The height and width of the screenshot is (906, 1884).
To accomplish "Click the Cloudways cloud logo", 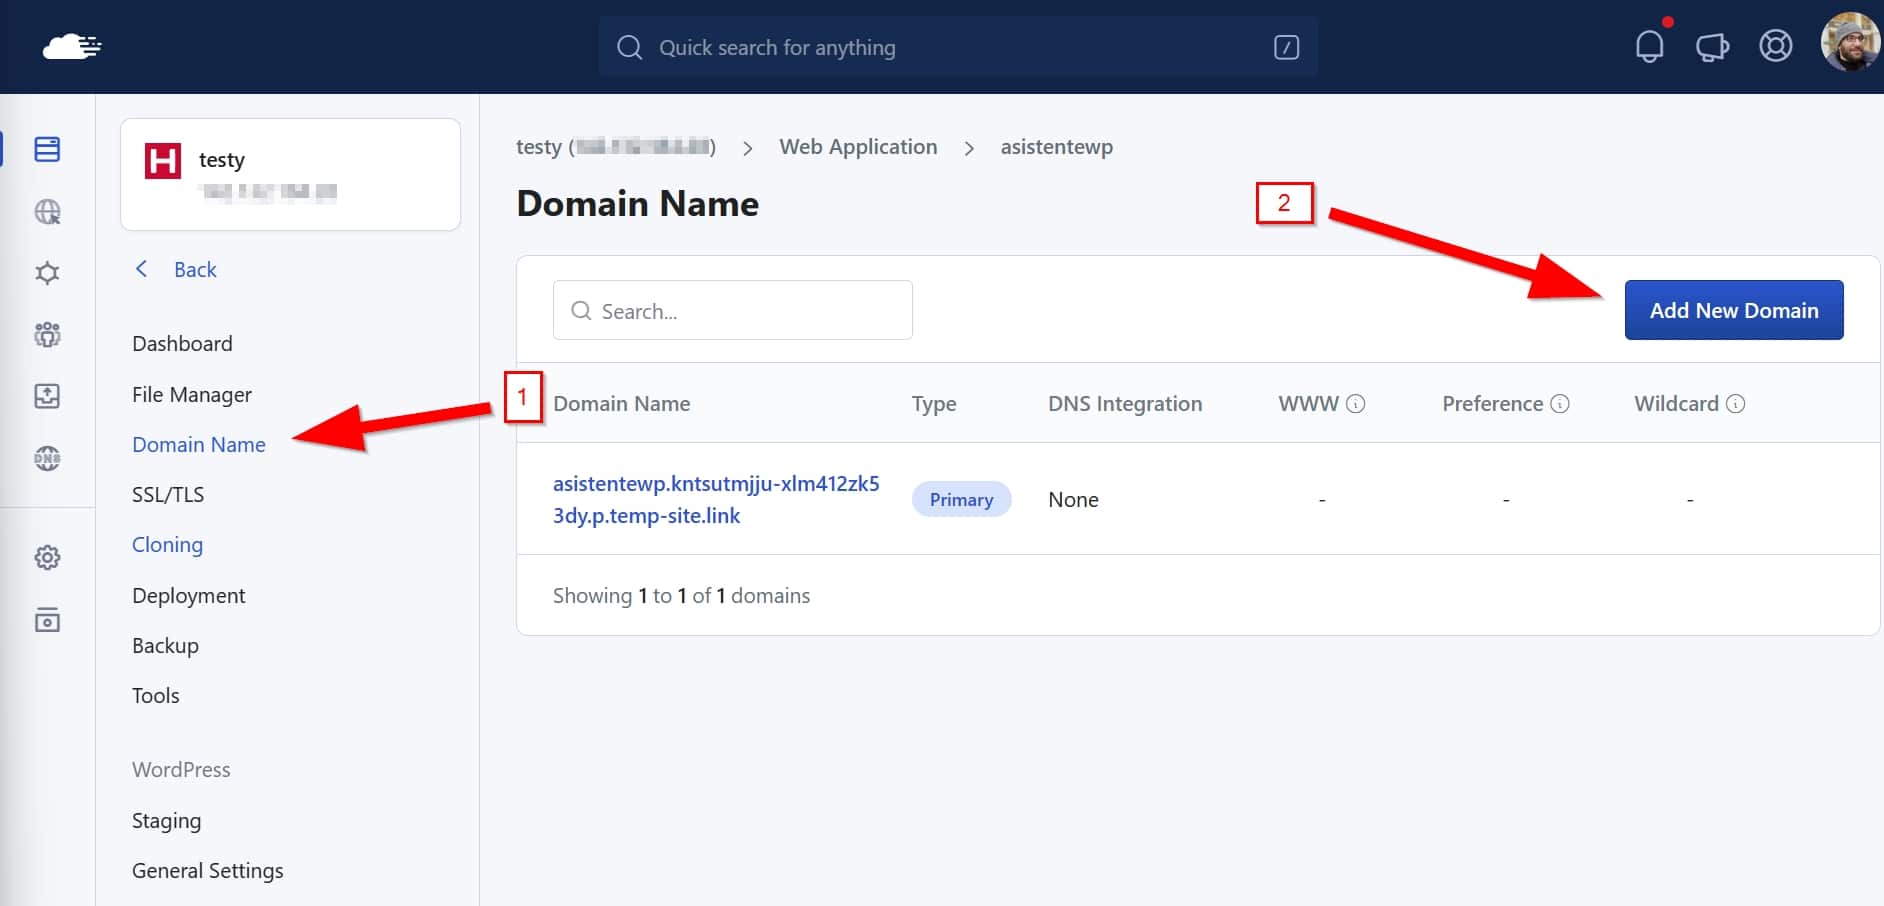I will point(71,46).
